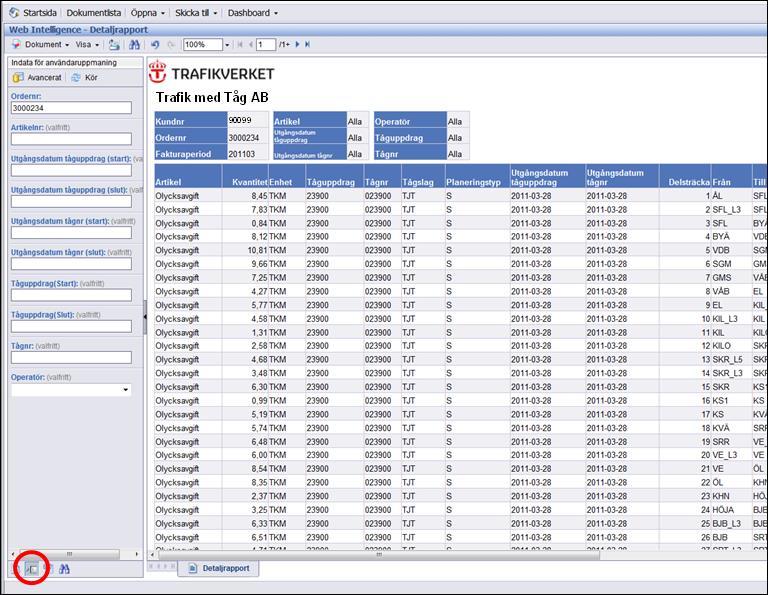The width and height of the screenshot is (768, 595).
Task: Click the Tågnr input field
Action: point(72,357)
